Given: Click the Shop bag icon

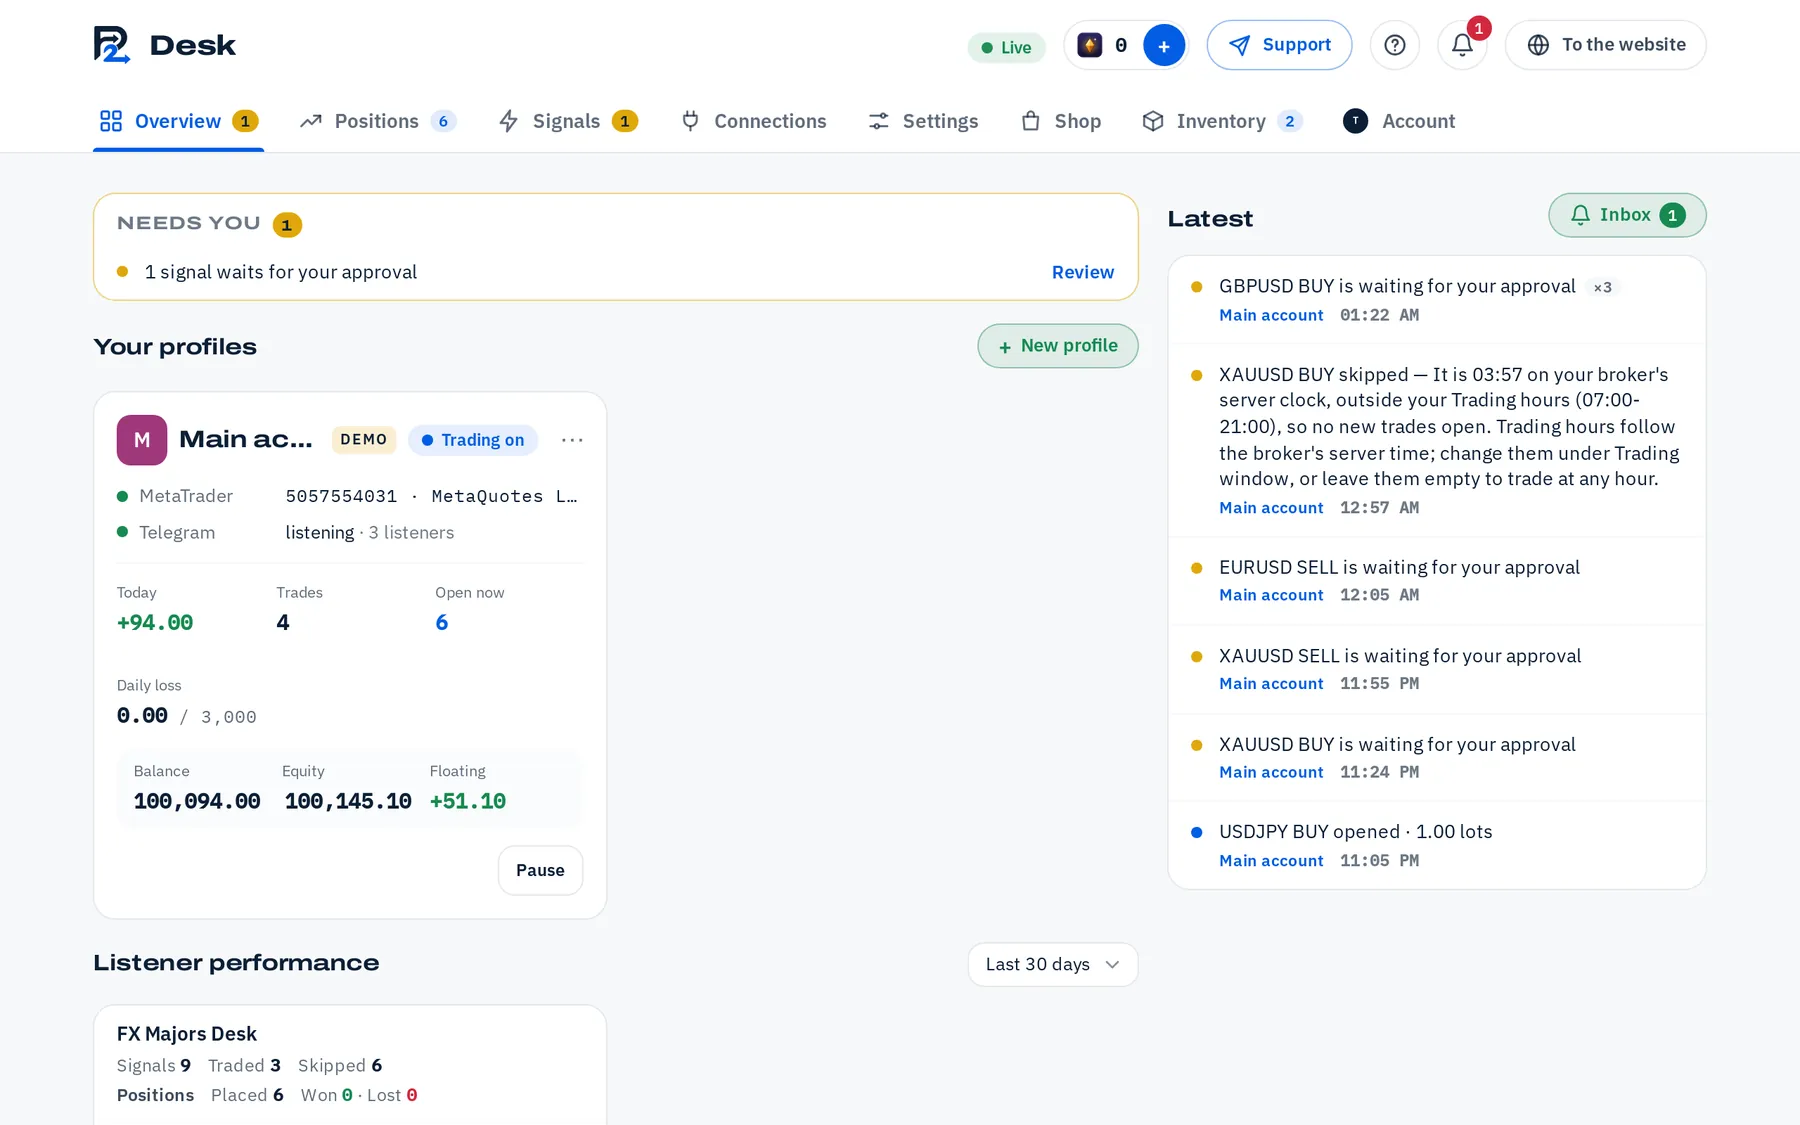Looking at the screenshot, I should tap(1031, 121).
